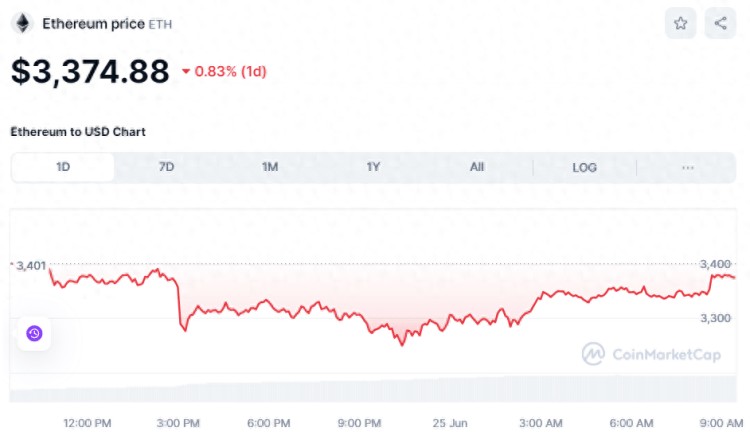Click the volume bar area below chart
Viewport: 750px width, 443px height.
pyautogui.click(x=373, y=388)
